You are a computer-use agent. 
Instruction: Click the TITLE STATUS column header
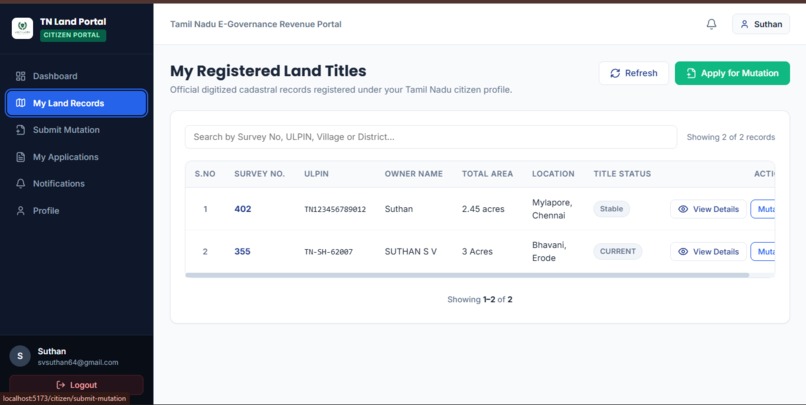click(x=622, y=174)
